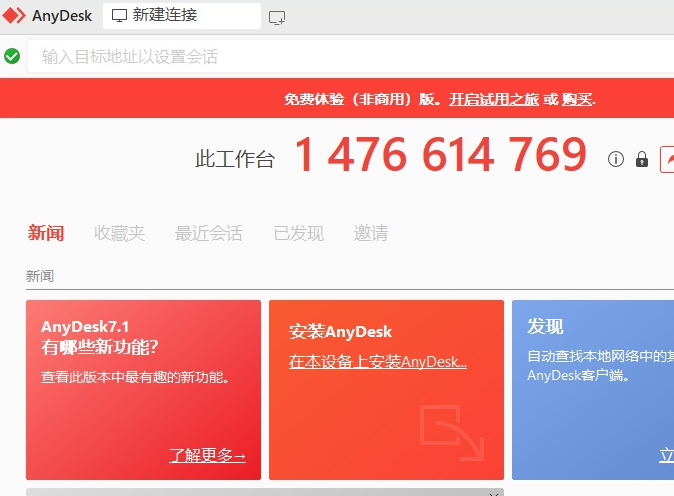Click 在本设备上安装AnyDesk... link
674x496 pixels.
[x=377, y=361]
